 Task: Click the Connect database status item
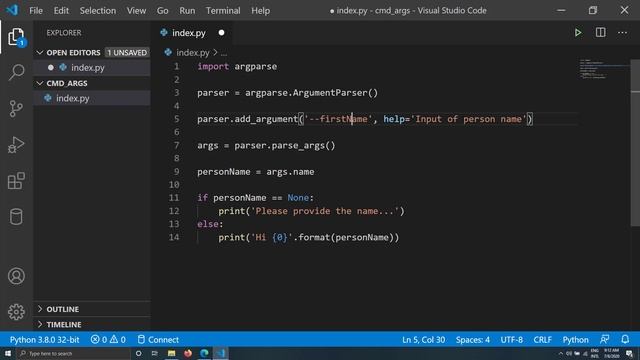158,340
